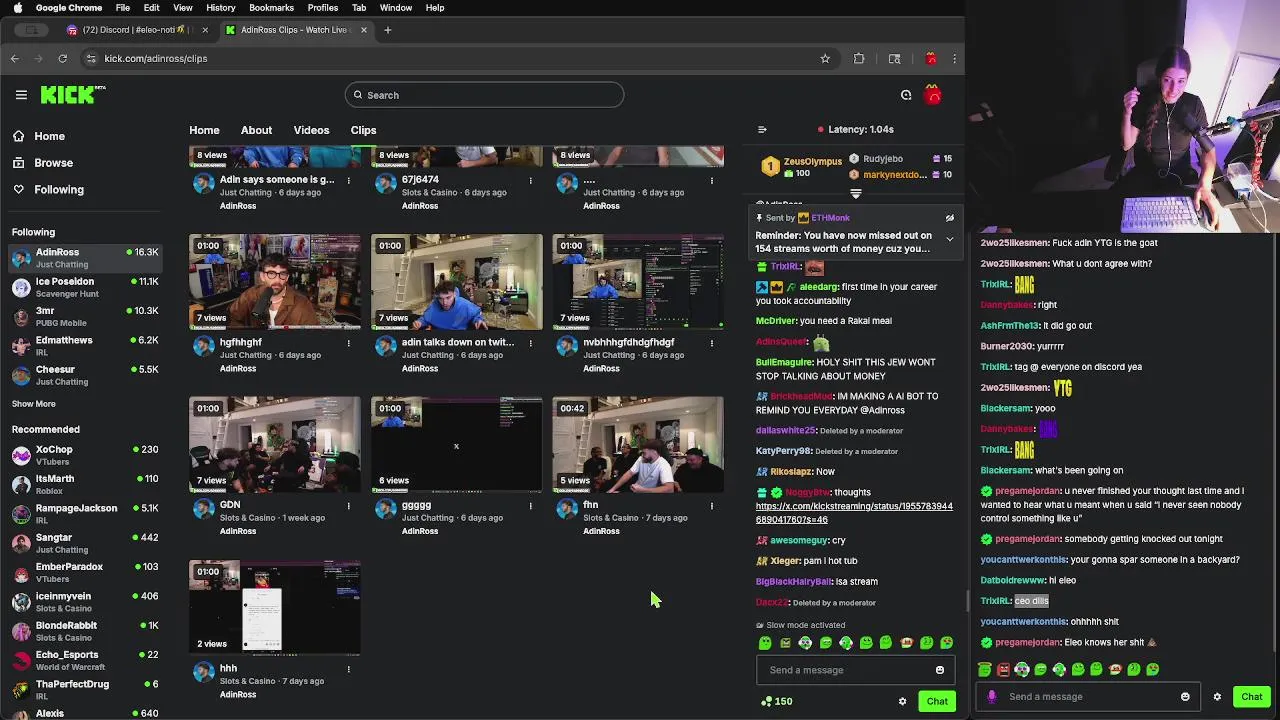Click Show More under Following list
This screenshot has width=1280, height=720.
tap(34, 404)
